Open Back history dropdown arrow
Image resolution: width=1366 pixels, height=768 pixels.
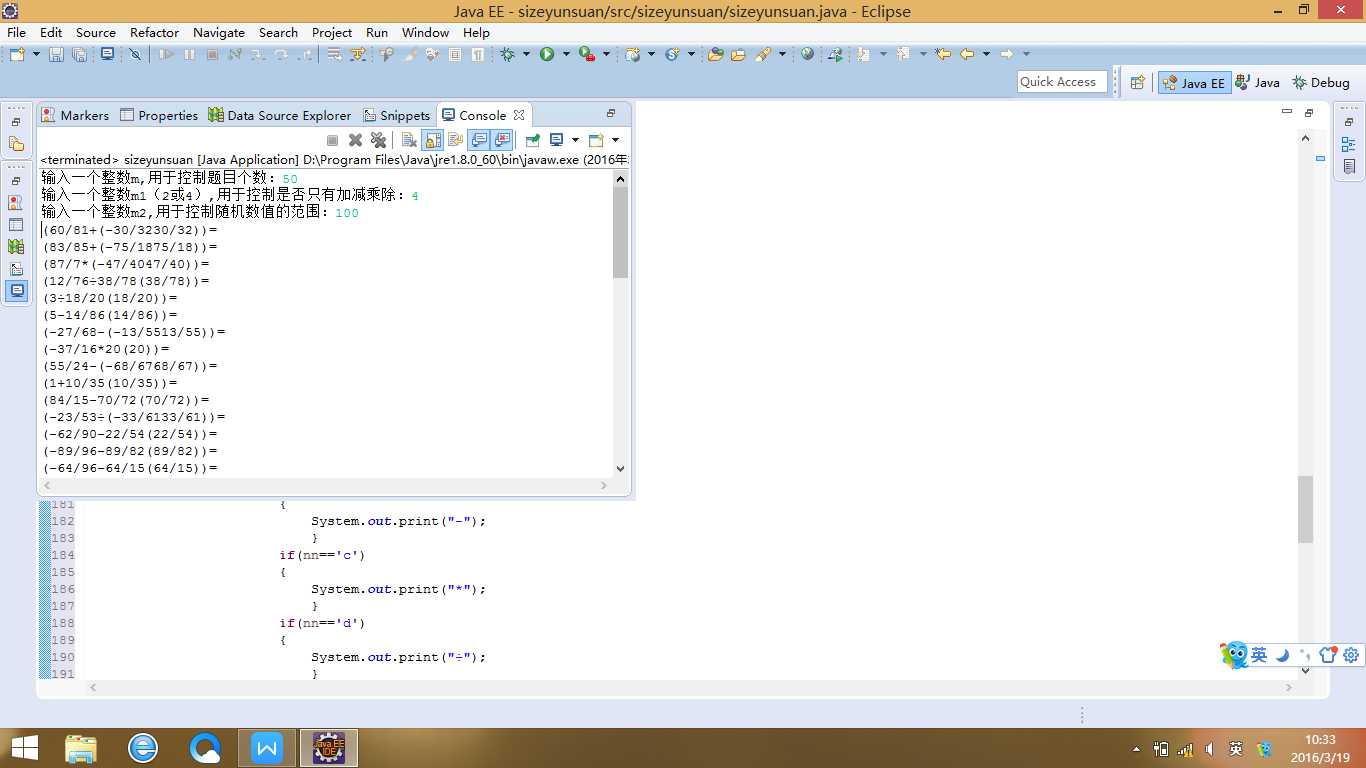pyautogui.click(x=986, y=54)
